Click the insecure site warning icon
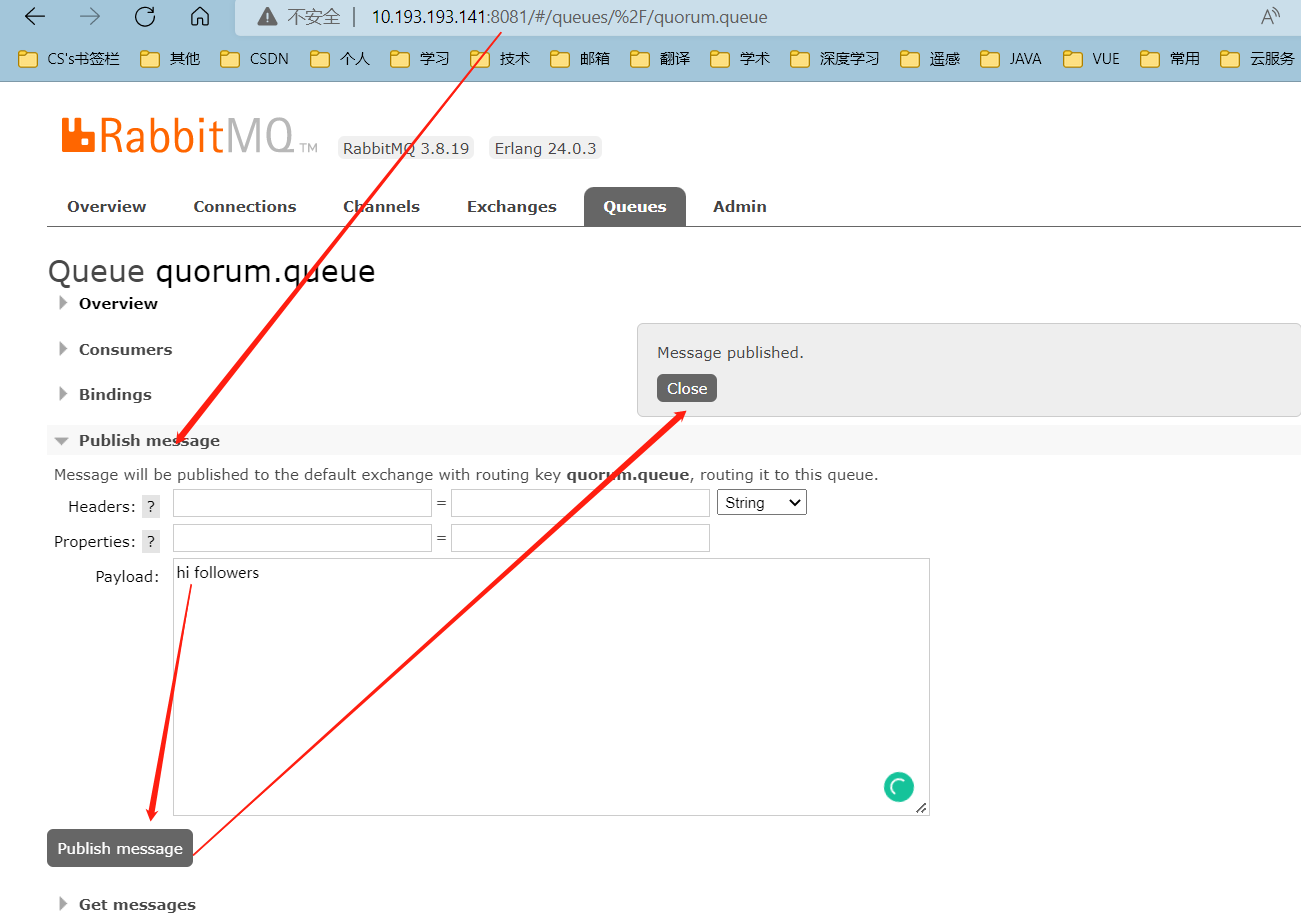 [x=267, y=17]
